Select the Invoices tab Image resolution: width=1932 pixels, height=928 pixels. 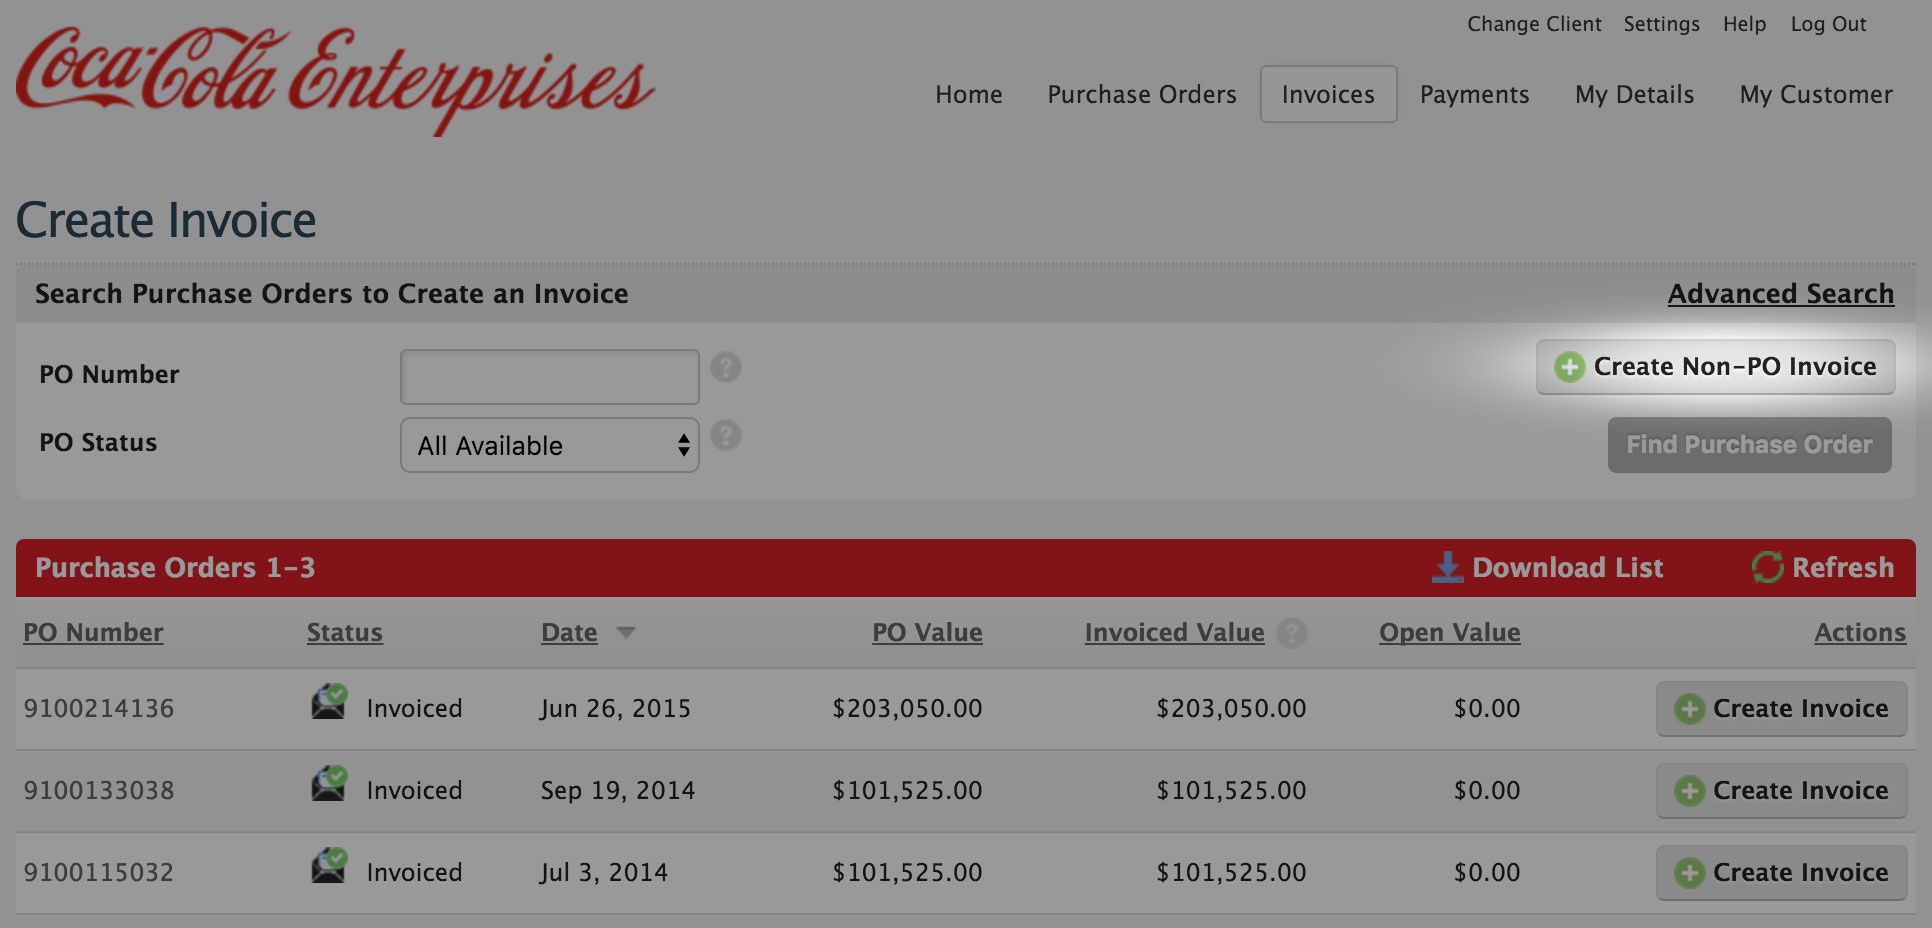(x=1329, y=94)
